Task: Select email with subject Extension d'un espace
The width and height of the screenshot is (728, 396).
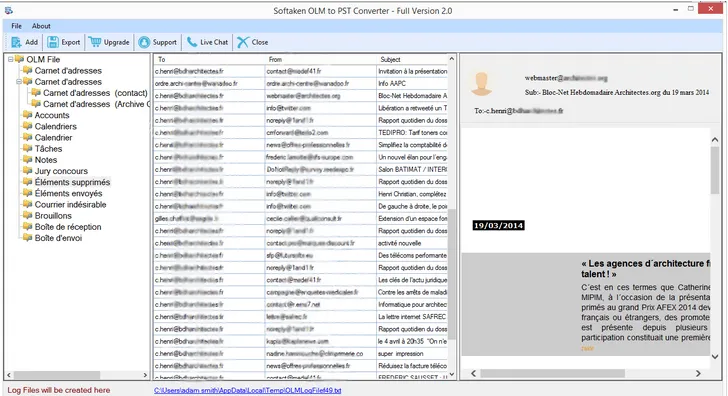Action: 300,219
